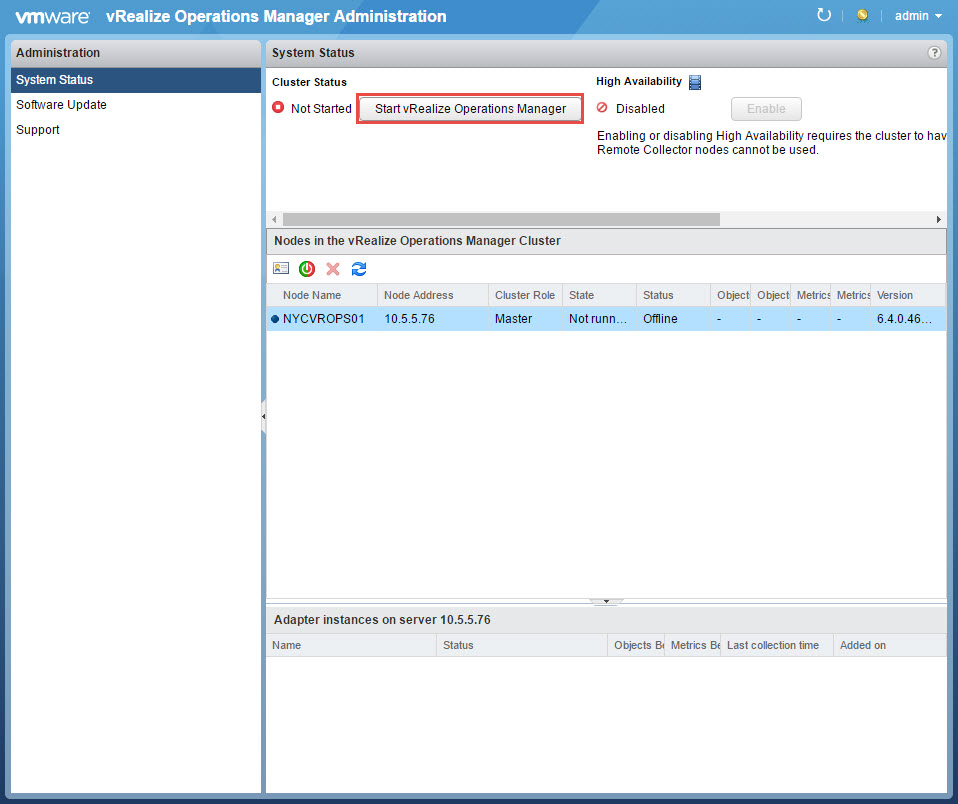The height and width of the screenshot is (804, 958).
Task: Collapse the left Administration panel handle
Action: pyautogui.click(x=263, y=416)
